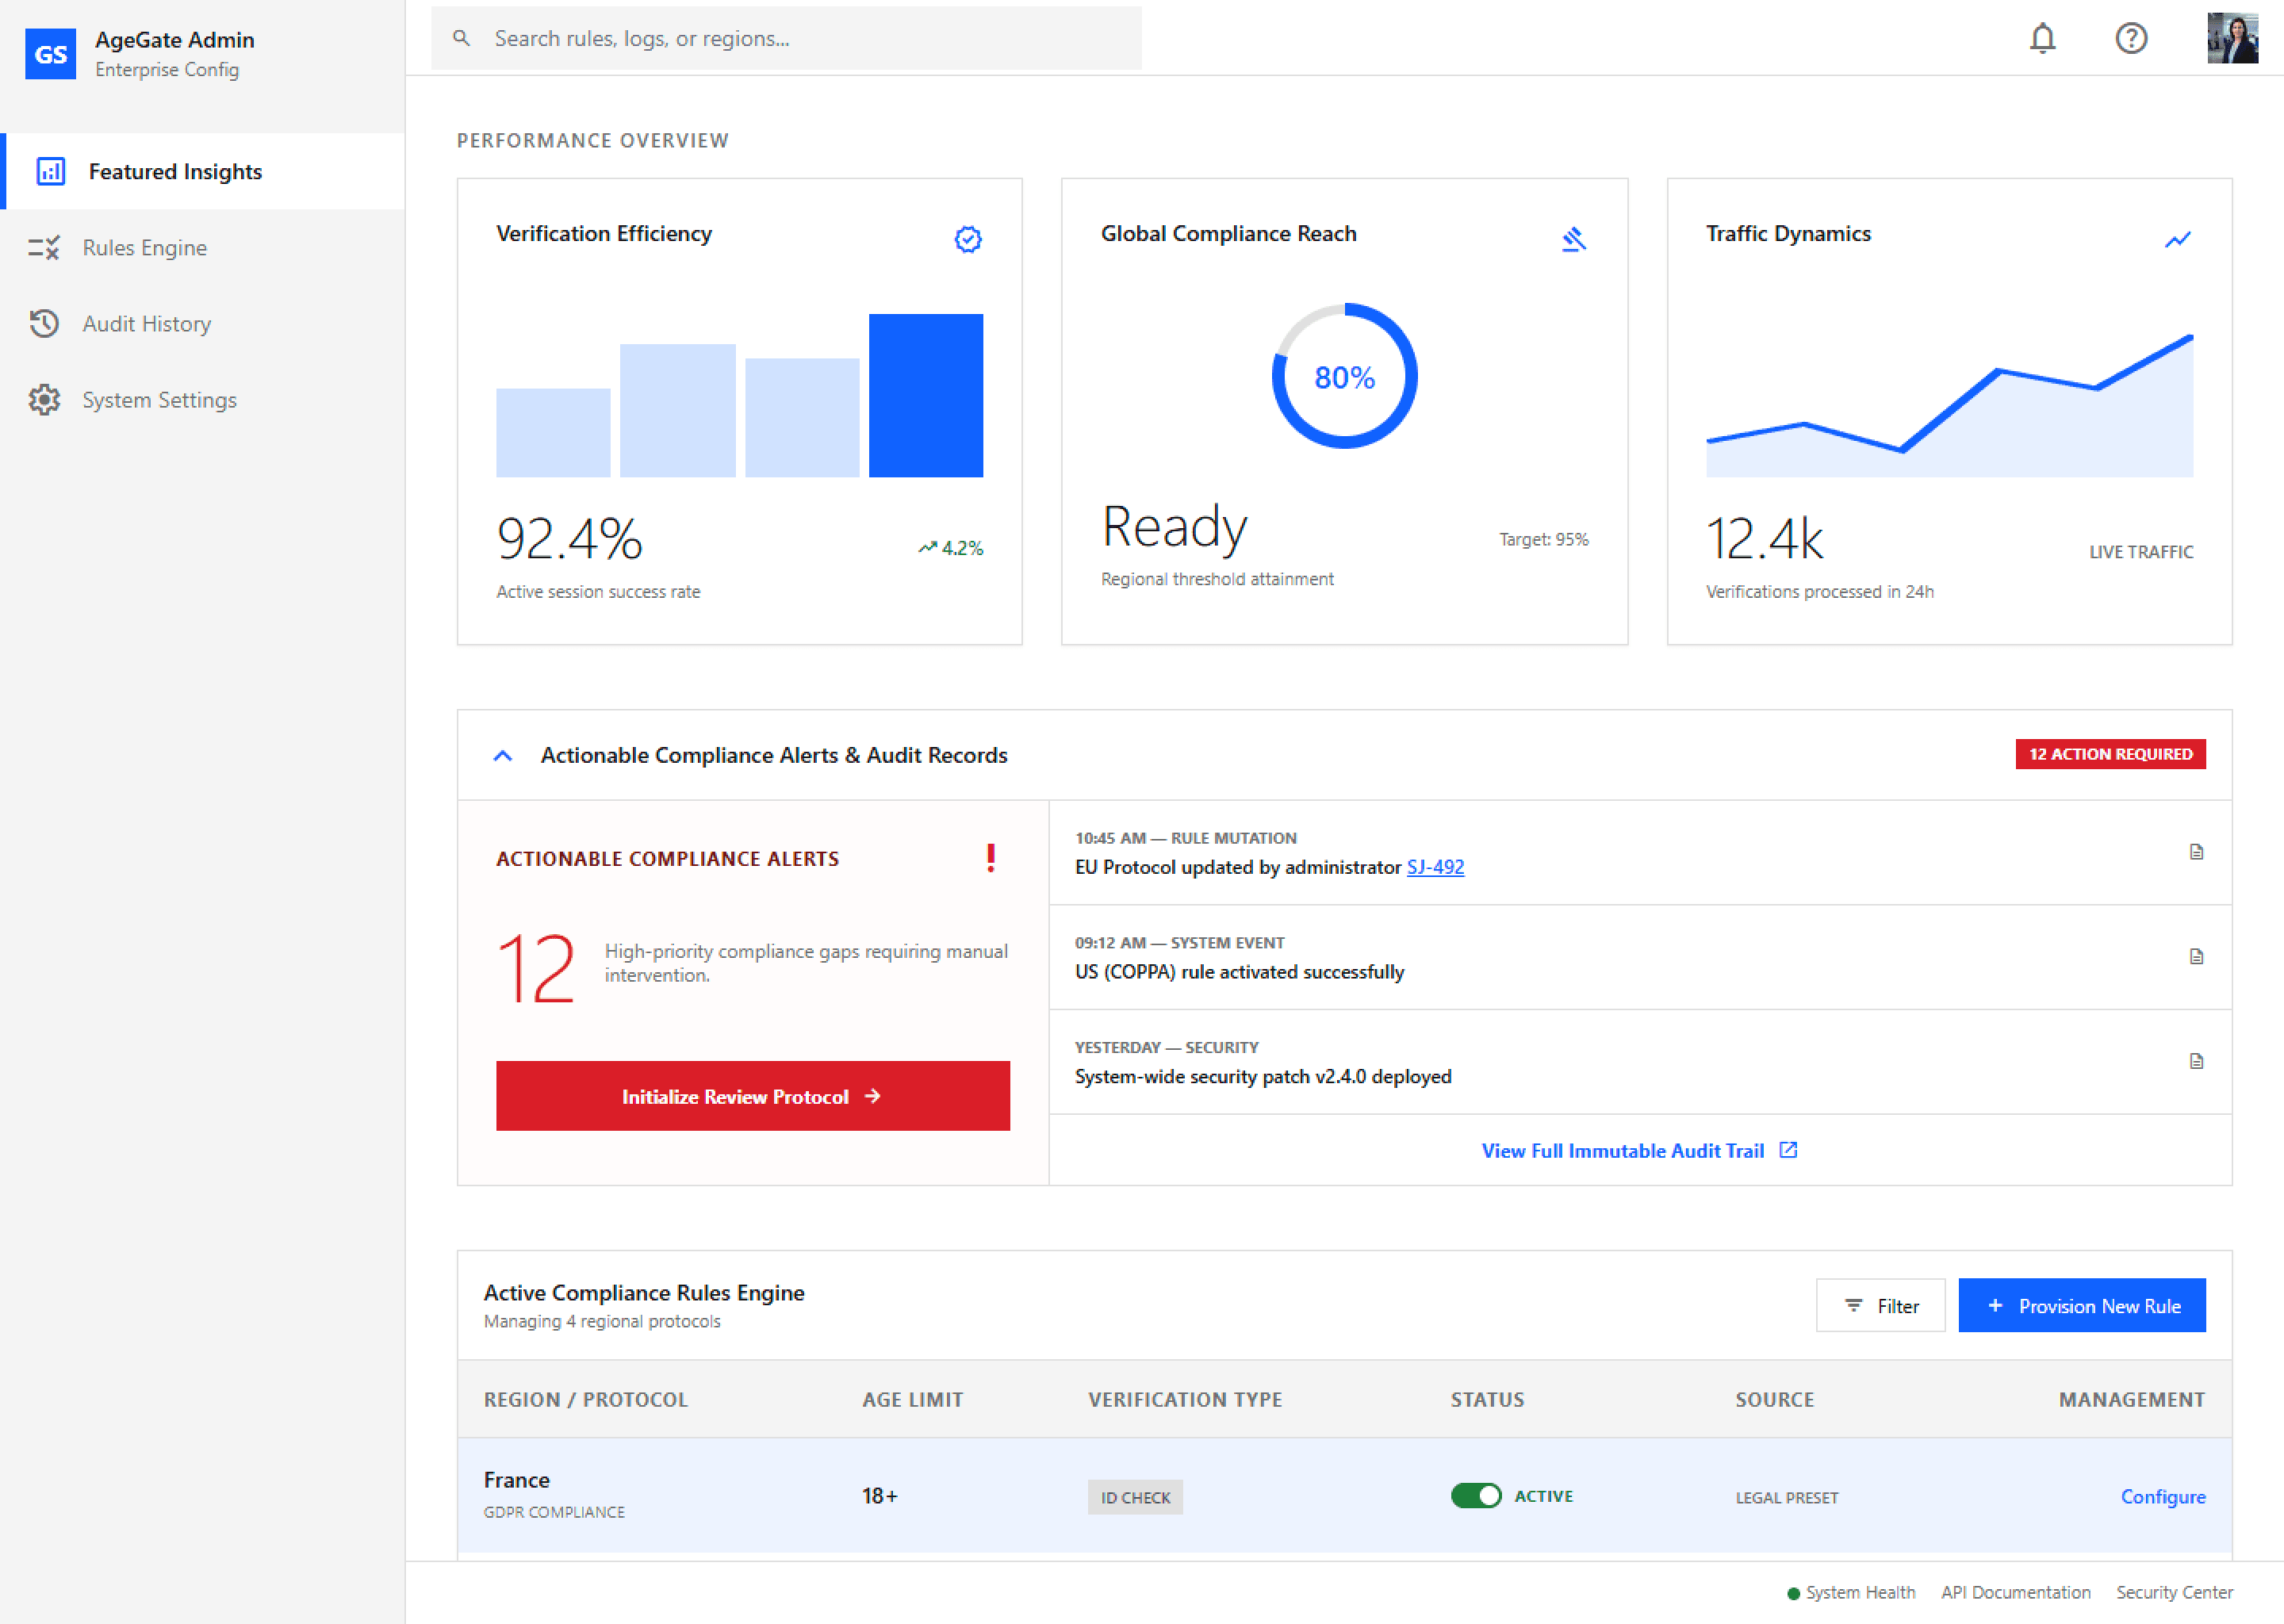Open Featured Insights in sidebar
Screen dimensions: 2284x1624
pos(203,171)
